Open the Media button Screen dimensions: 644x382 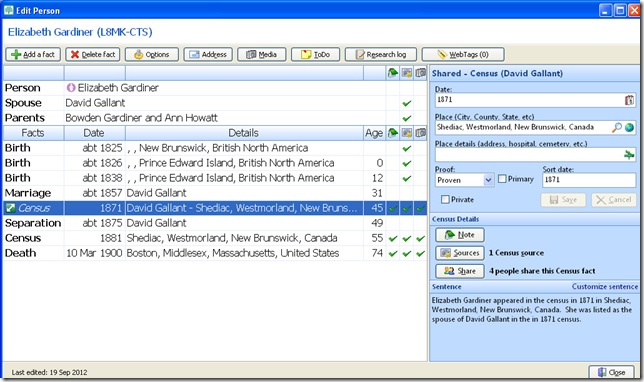[x=262, y=54]
